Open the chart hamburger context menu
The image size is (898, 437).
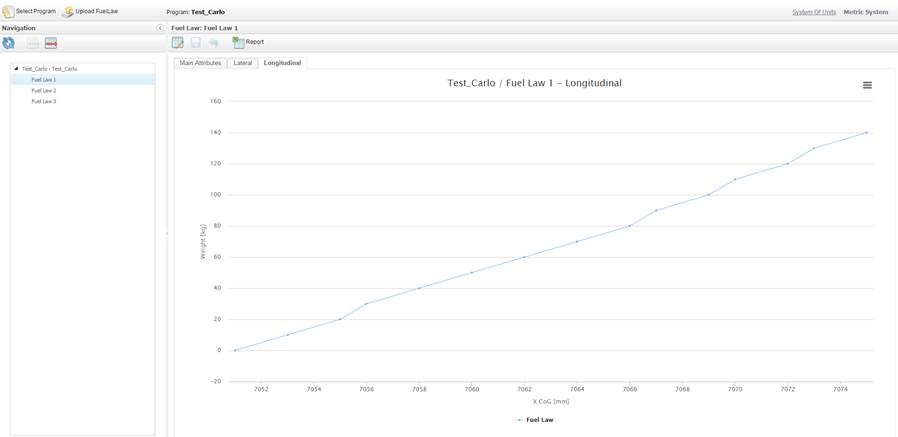tap(867, 85)
